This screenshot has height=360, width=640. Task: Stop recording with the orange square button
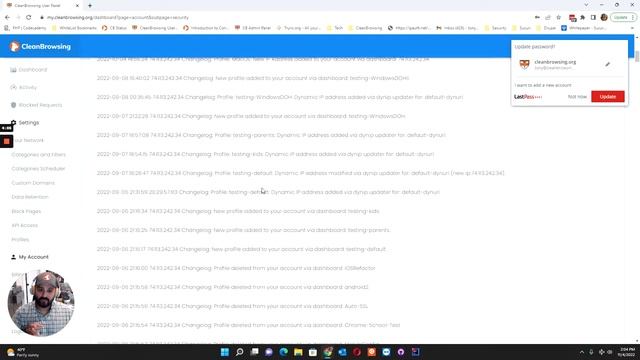(7, 141)
